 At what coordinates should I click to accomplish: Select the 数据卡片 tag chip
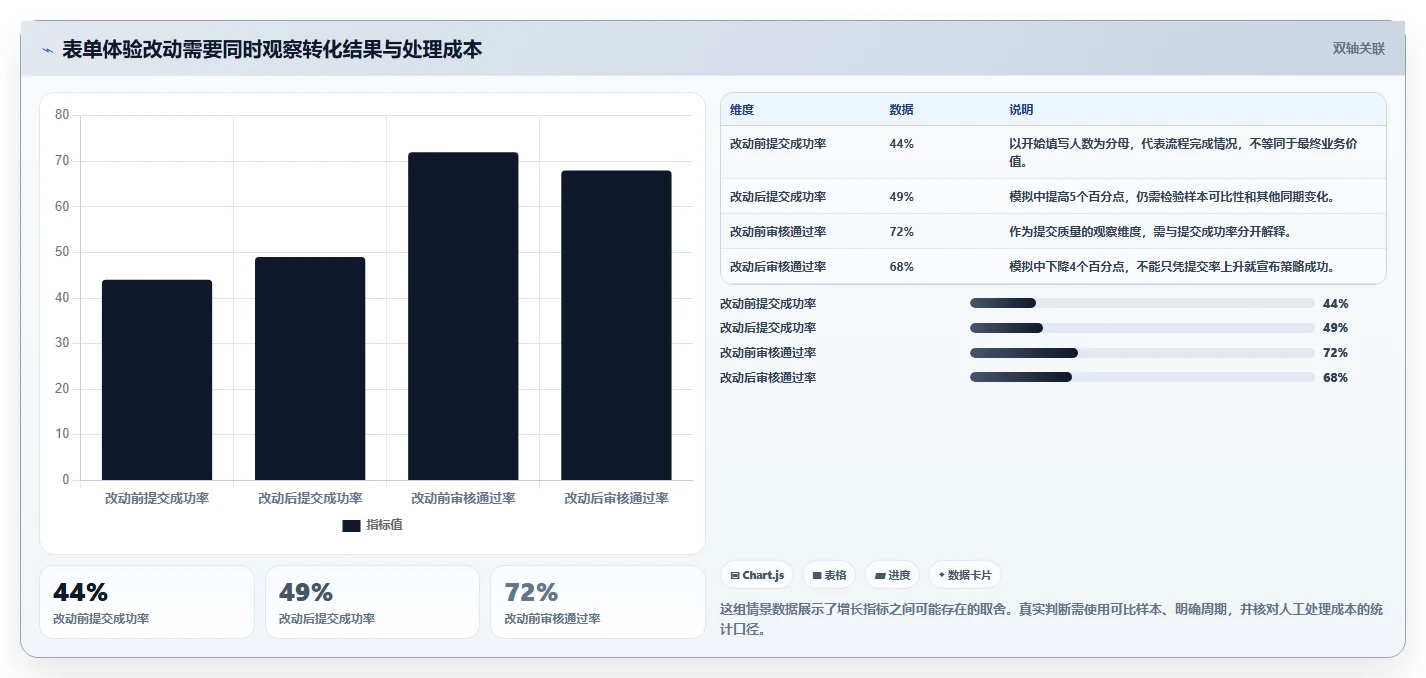coord(965,575)
